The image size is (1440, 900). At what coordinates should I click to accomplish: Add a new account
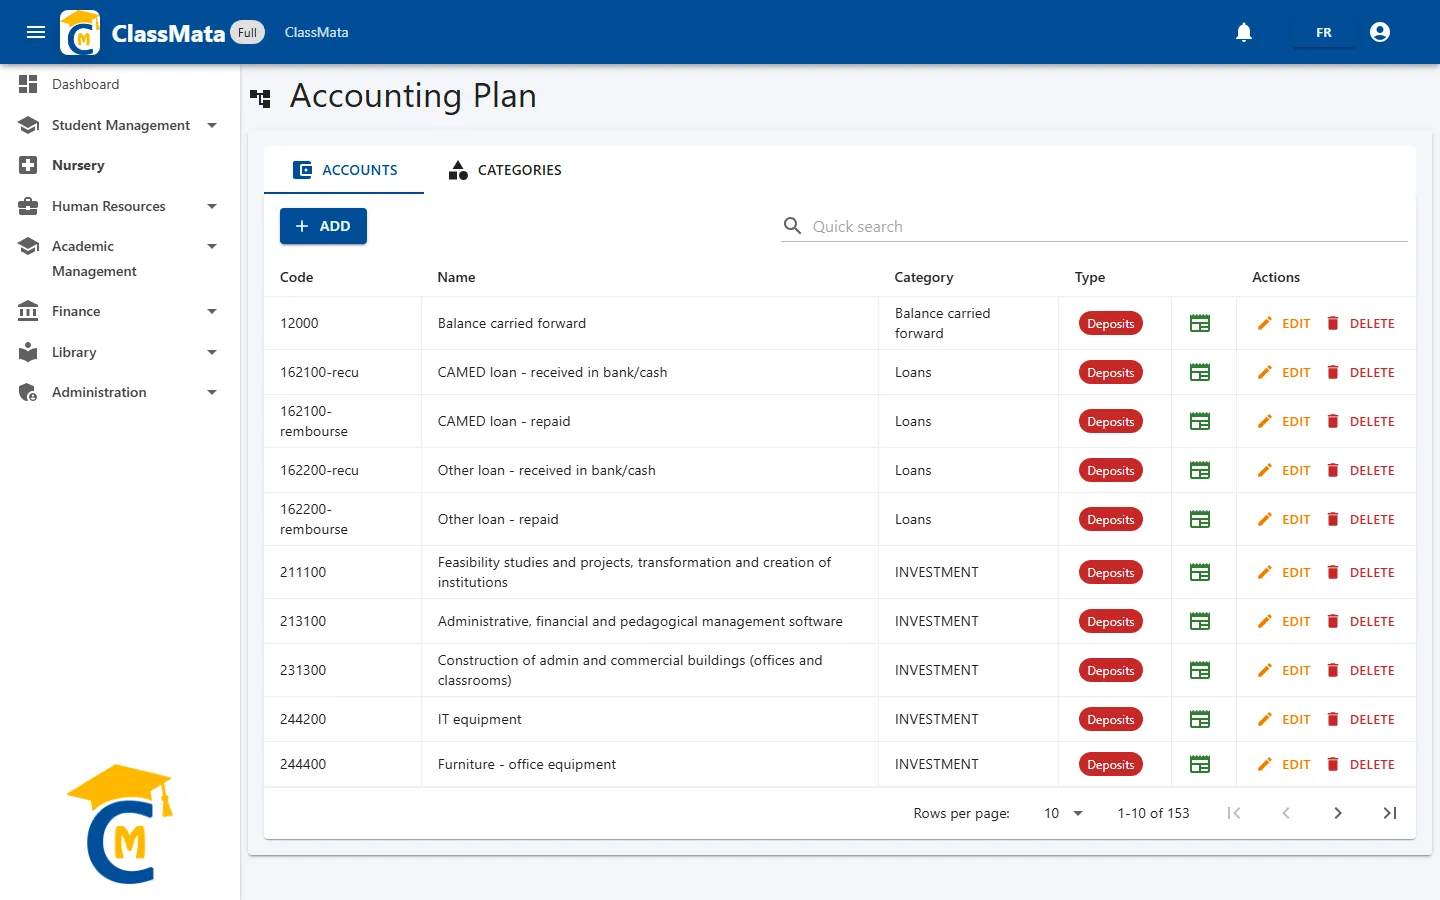323,226
